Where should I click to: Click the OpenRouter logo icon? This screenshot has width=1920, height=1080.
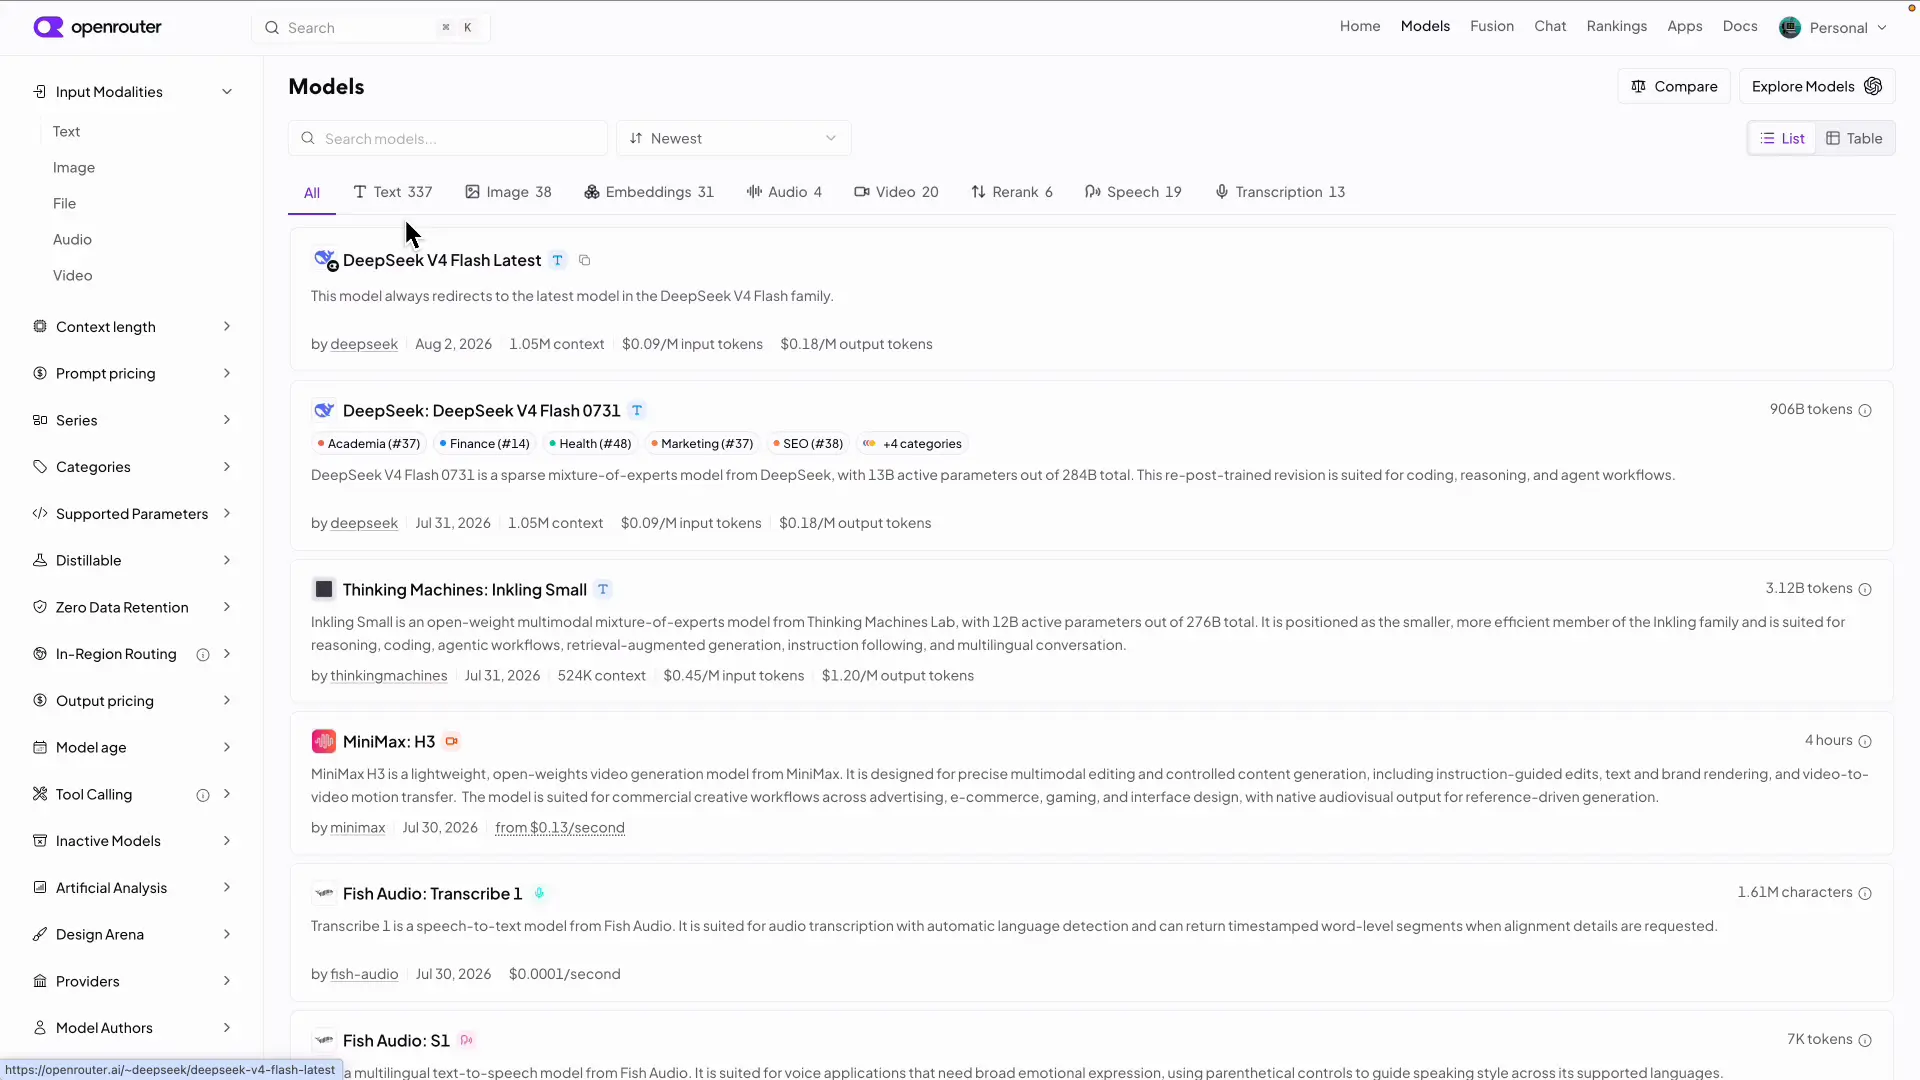click(x=48, y=27)
